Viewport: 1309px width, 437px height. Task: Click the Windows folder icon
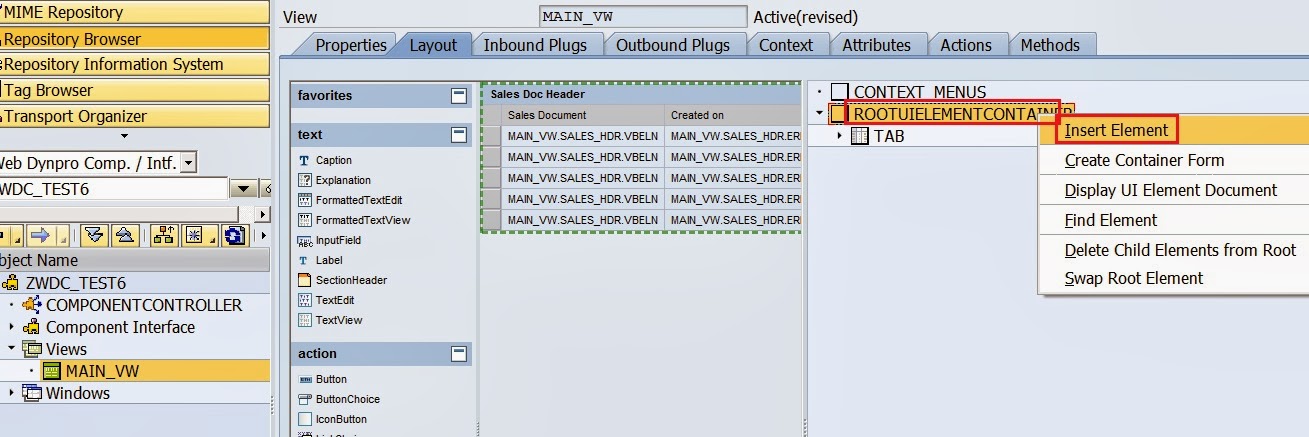[32, 393]
